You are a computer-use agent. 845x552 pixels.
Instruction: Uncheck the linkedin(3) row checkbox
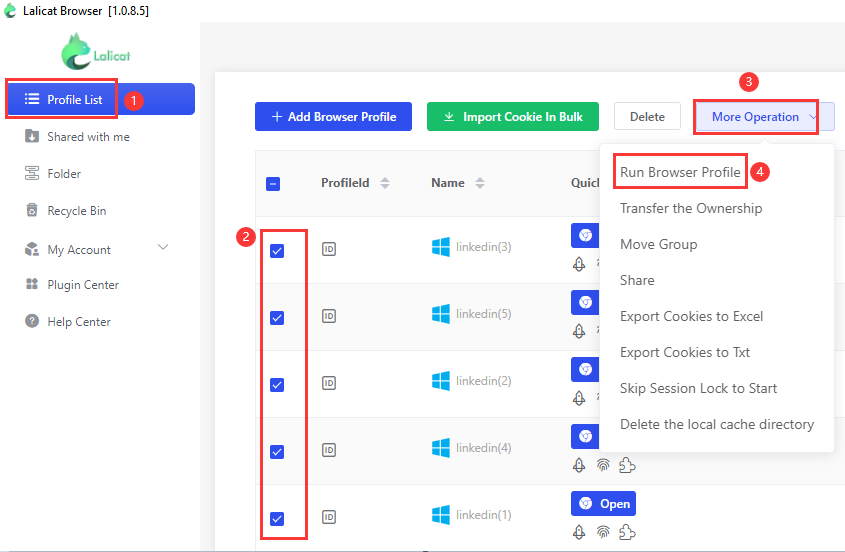277,251
